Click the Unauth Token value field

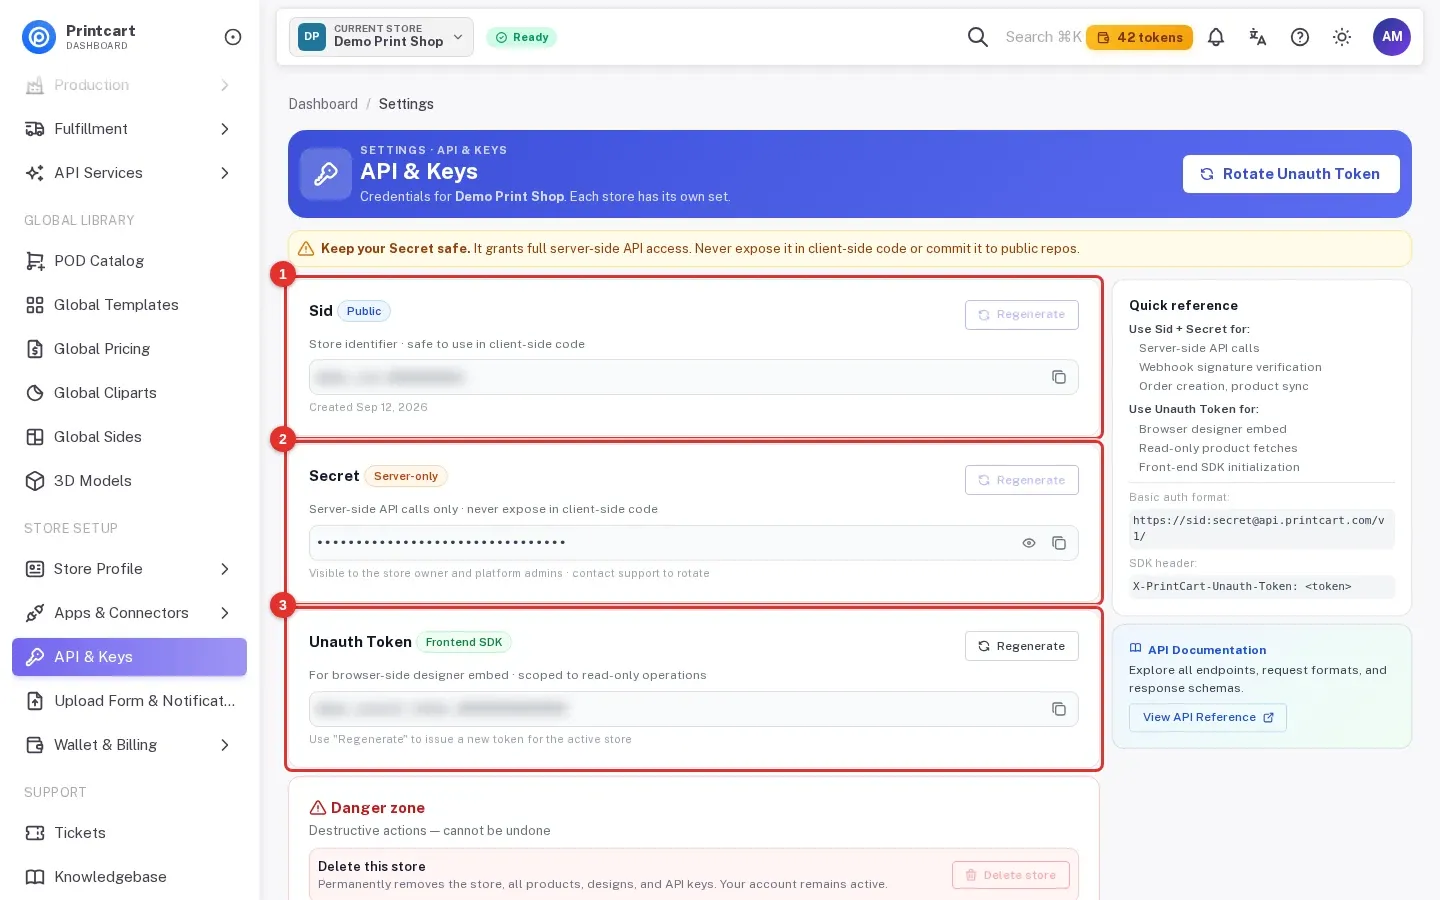pos(694,709)
